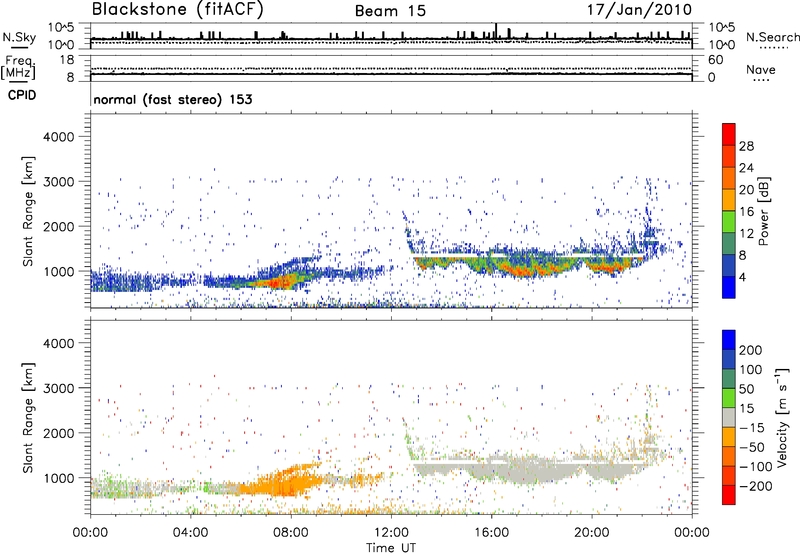Click the 'N.Sky' legend label
Image resolution: width=800 pixels, height=554 pixels.
[19, 37]
